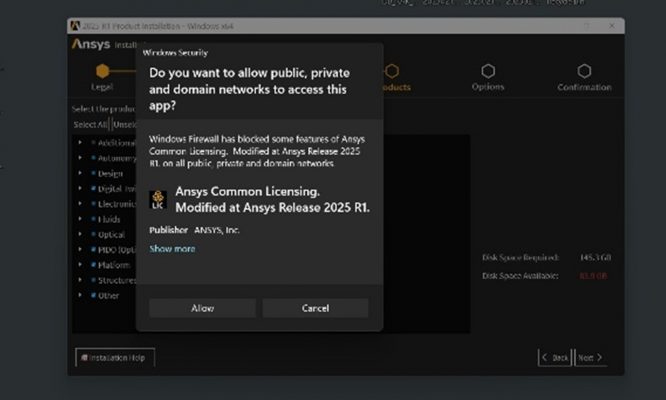Click the Ansys logo in installer header
Viewport: 666px width, 400px height.
click(91, 44)
